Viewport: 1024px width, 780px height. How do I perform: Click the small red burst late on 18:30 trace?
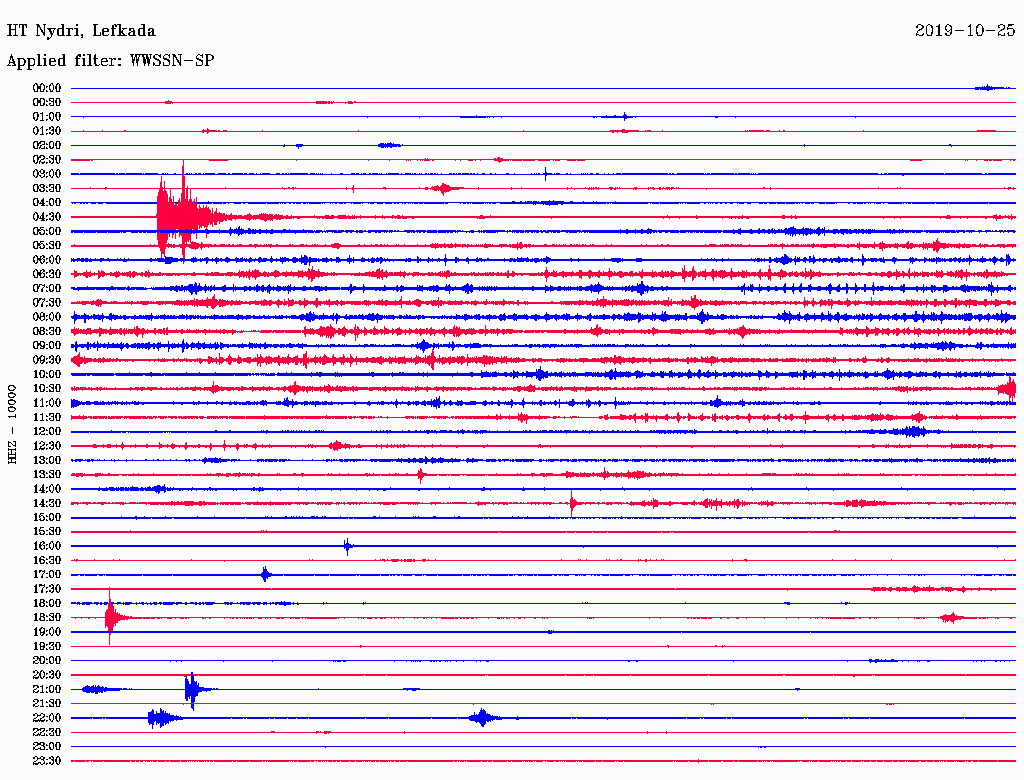click(952, 617)
